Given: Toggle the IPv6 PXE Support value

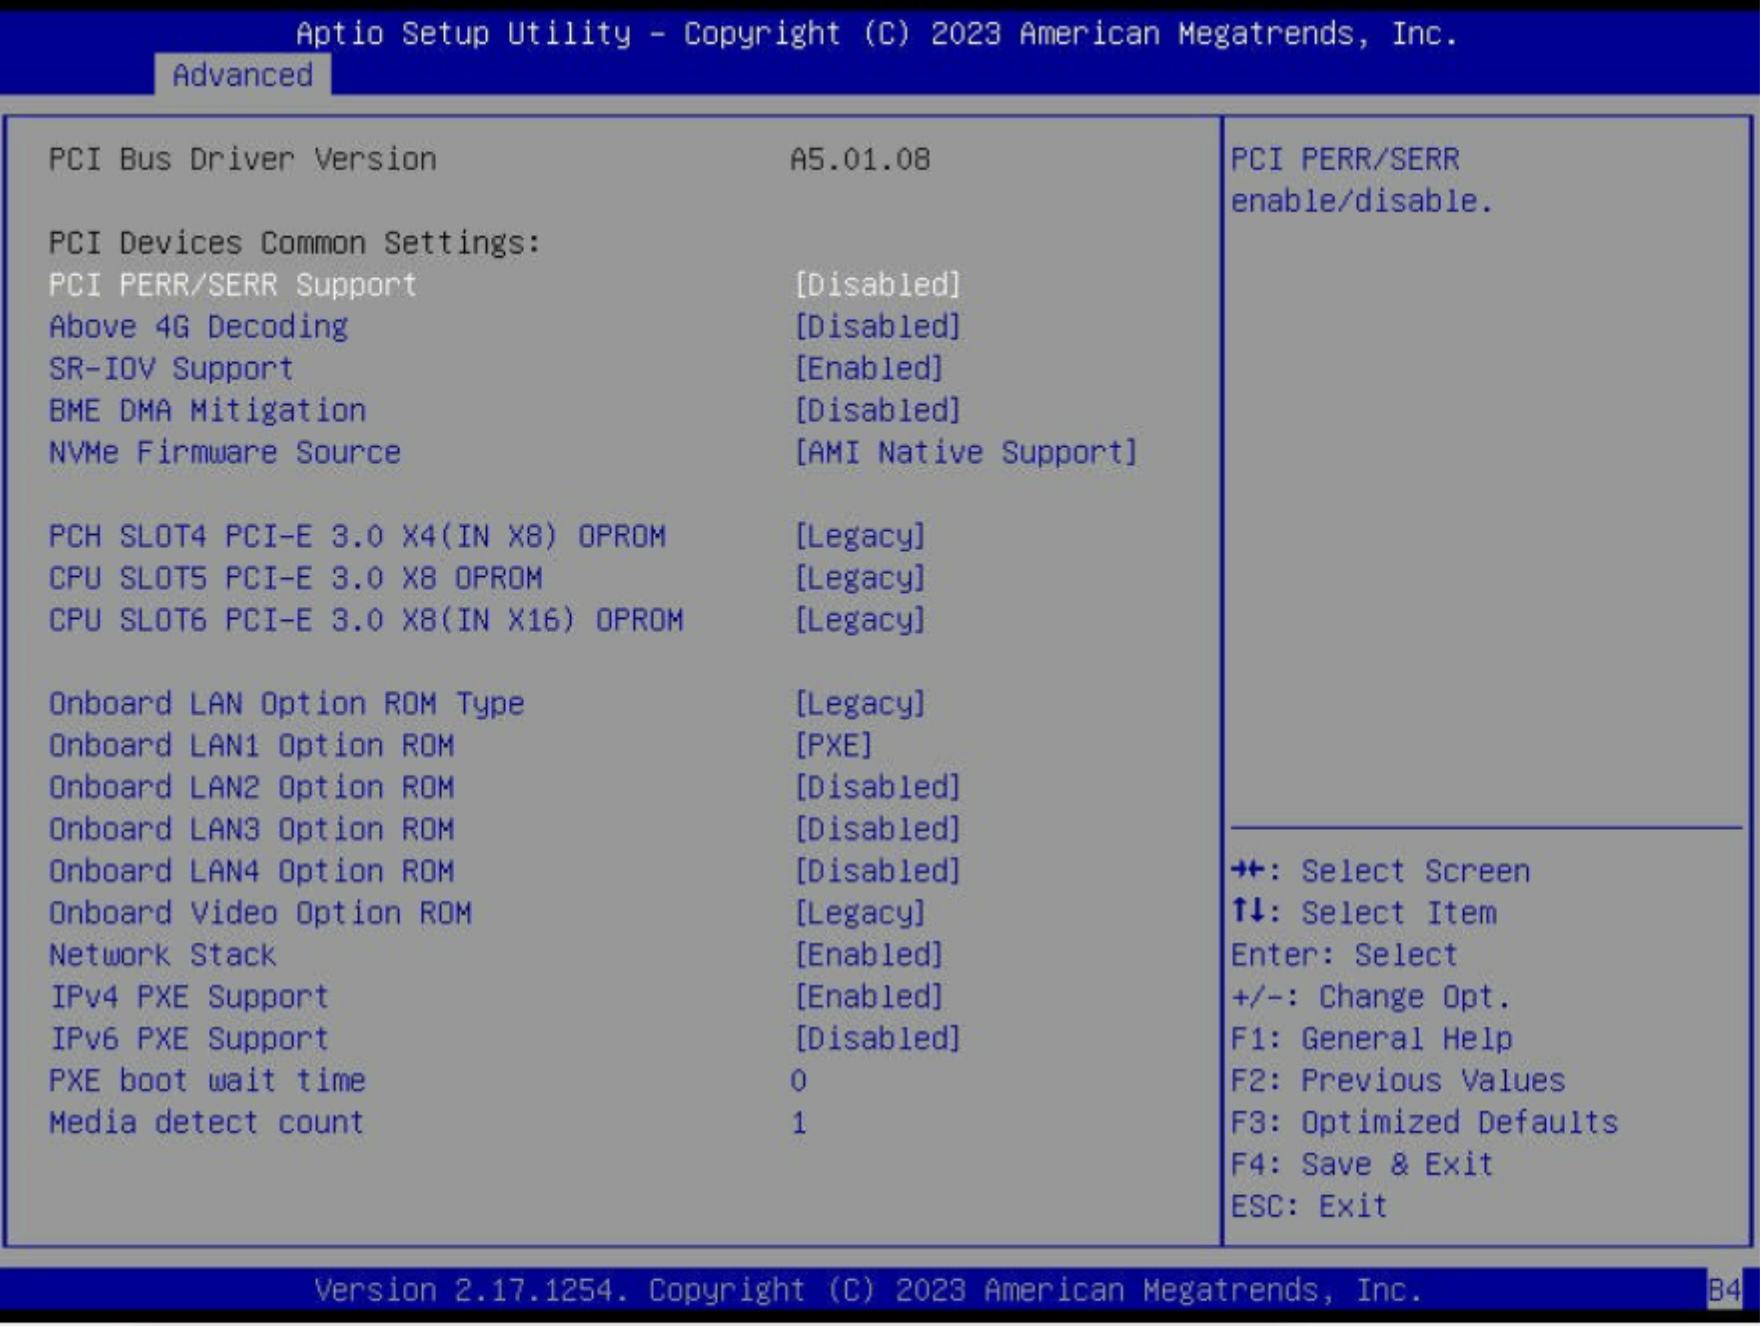Looking at the screenshot, I should coord(877,1040).
